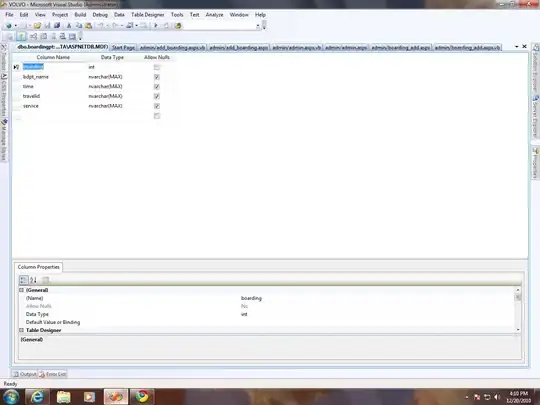The height and width of the screenshot is (405, 540).
Task: Switch Column Properties to Alphabetical sort
Action: point(33,280)
